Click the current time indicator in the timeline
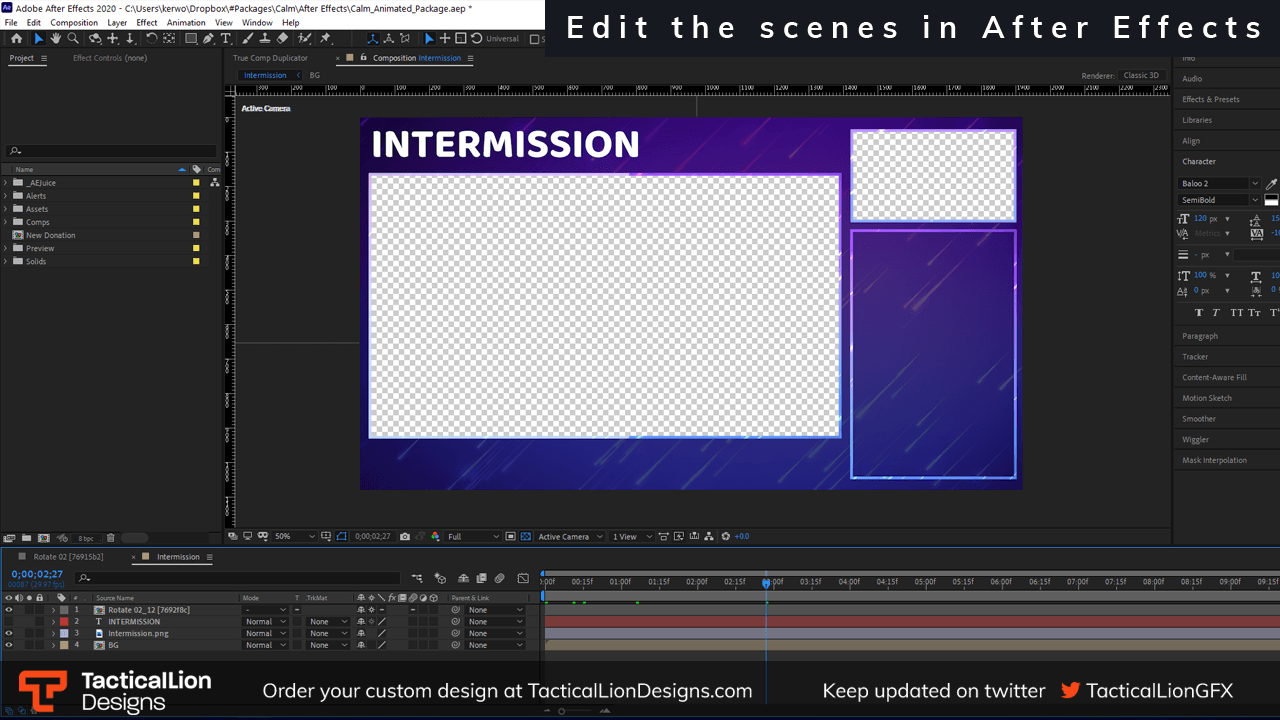This screenshot has height=720, width=1280. pos(766,583)
